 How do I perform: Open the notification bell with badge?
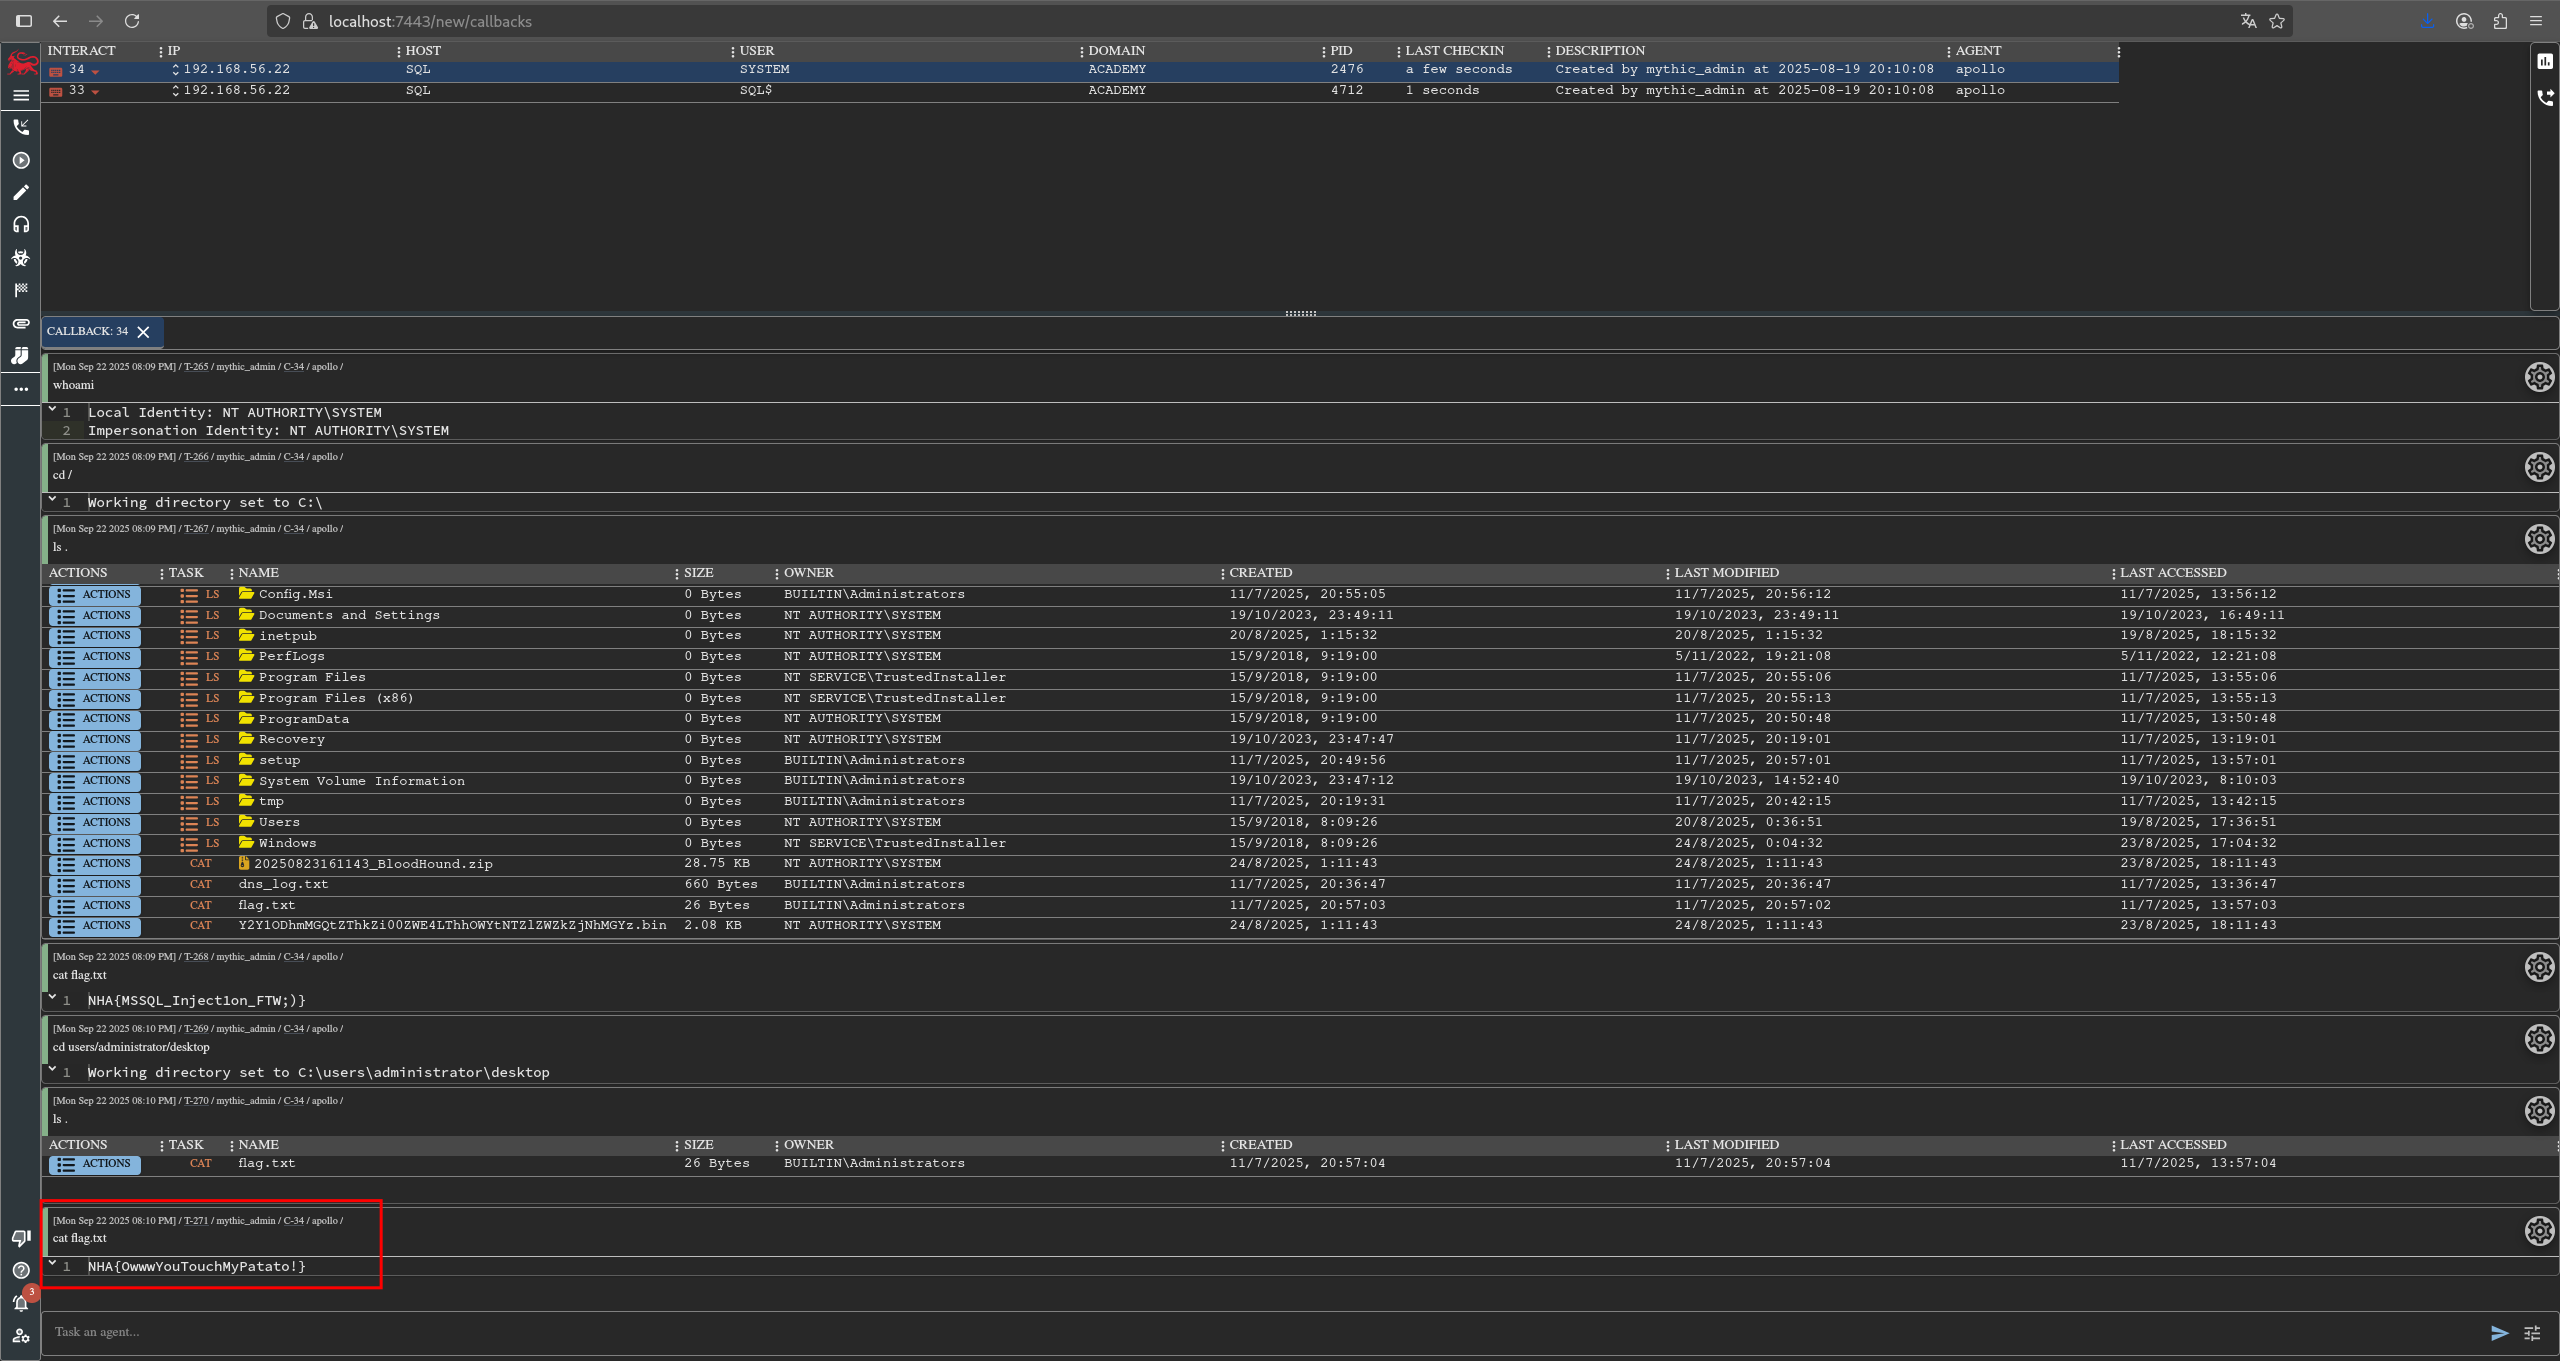(x=21, y=1303)
